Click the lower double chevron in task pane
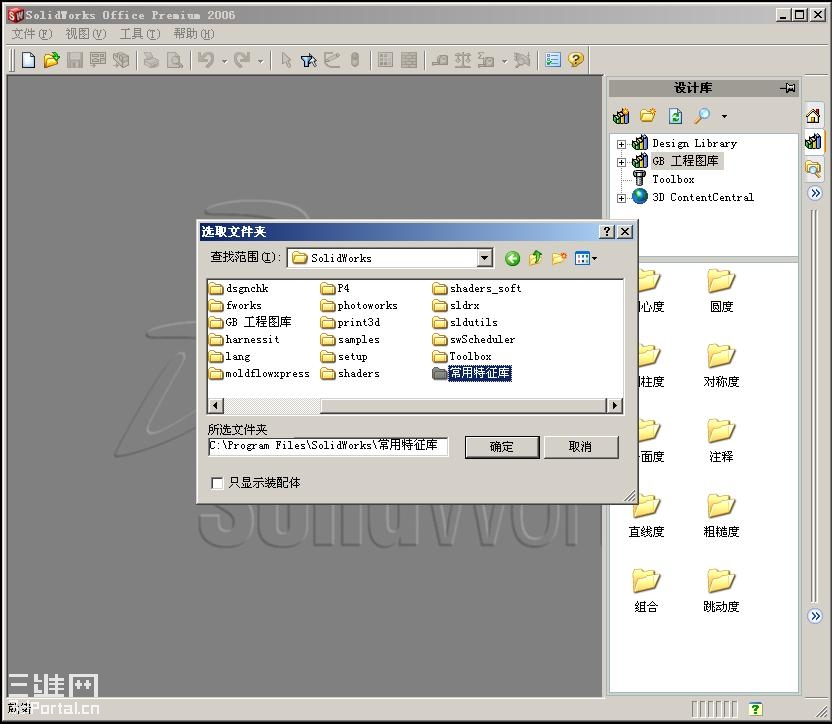832x724 pixels. coord(815,616)
